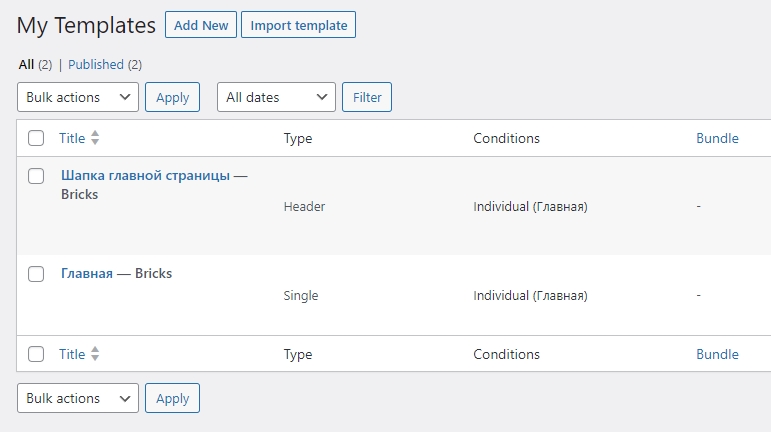Screen dimensions: 771x432
Task: Open the Главная template link
Action: [x=87, y=273]
